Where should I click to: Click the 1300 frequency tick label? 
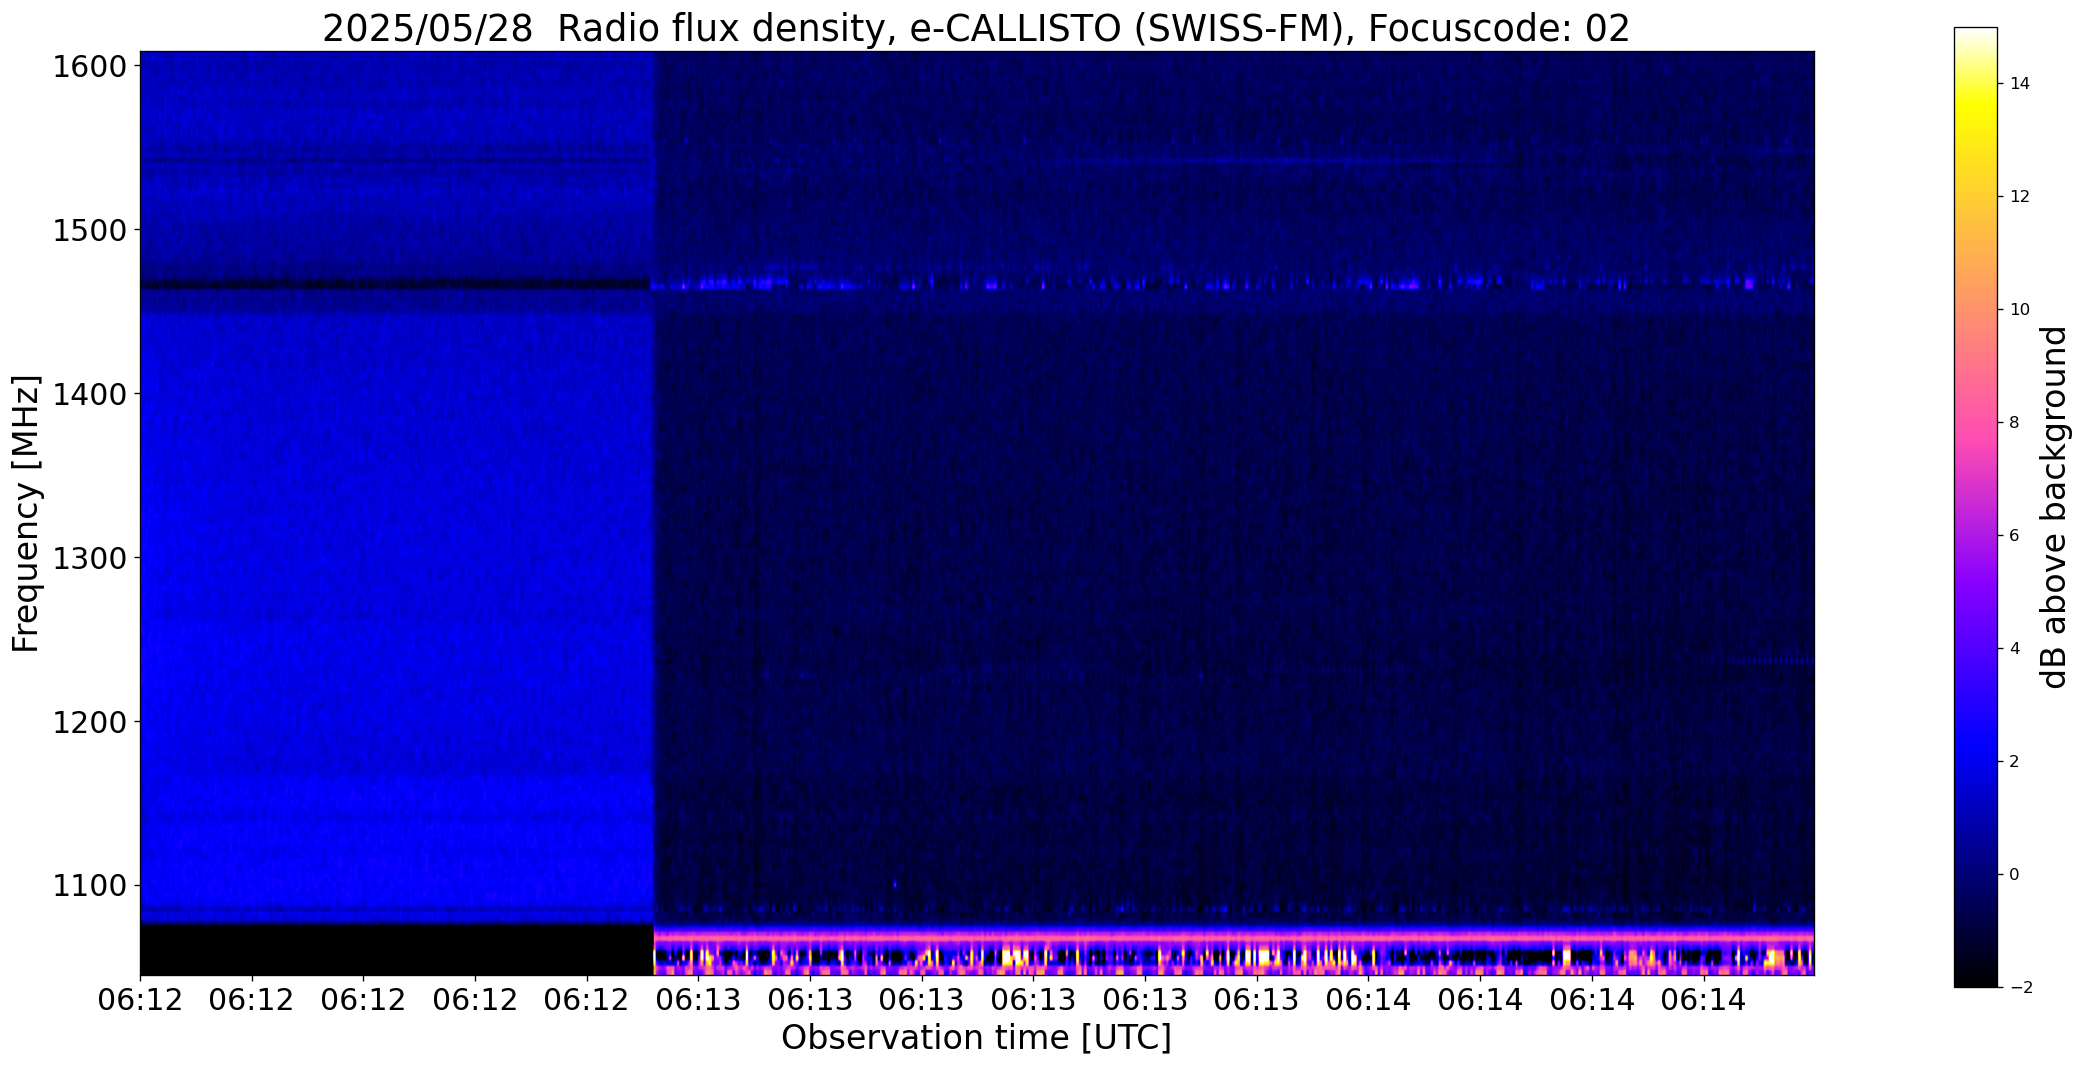click(90, 558)
